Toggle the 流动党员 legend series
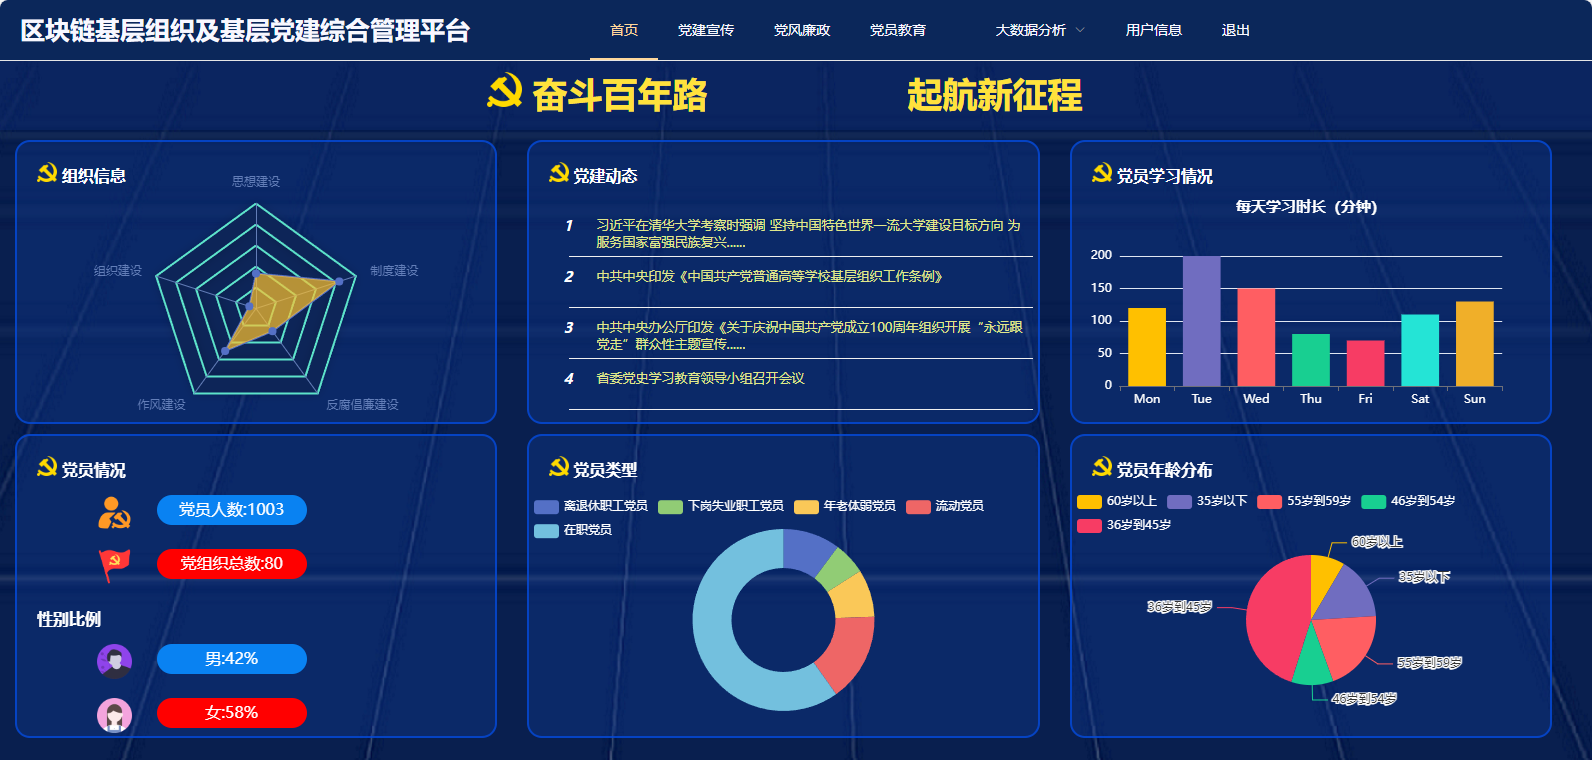 (x=945, y=506)
